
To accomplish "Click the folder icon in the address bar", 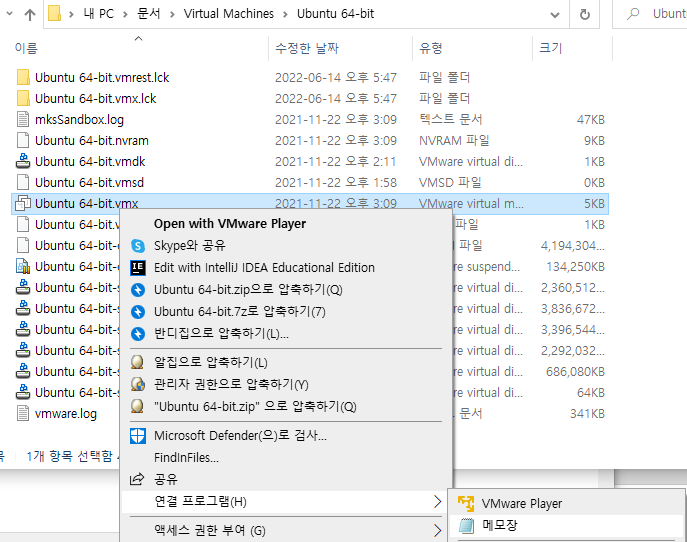I will pos(54,14).
